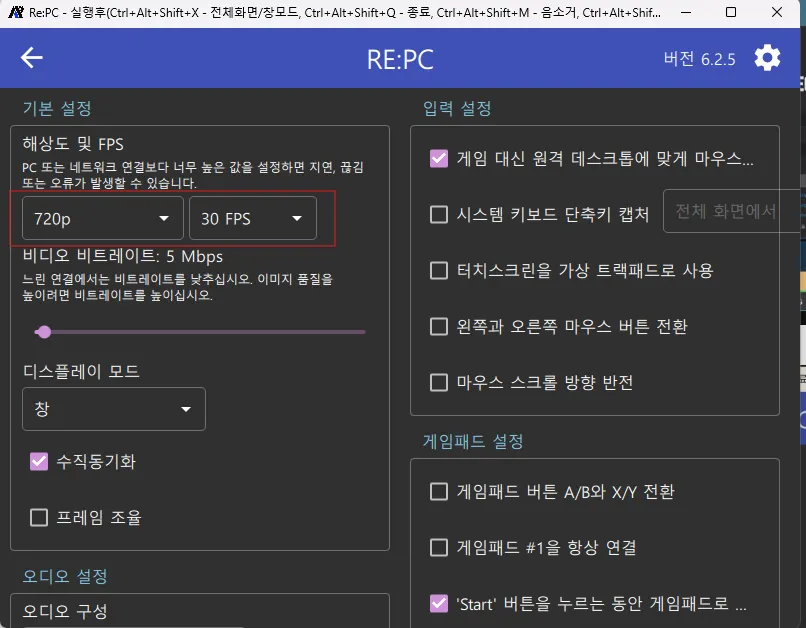806x628 pixels.
Task: Click the 게임패드 설정 section heading
Action: click(x=473, y=441)
